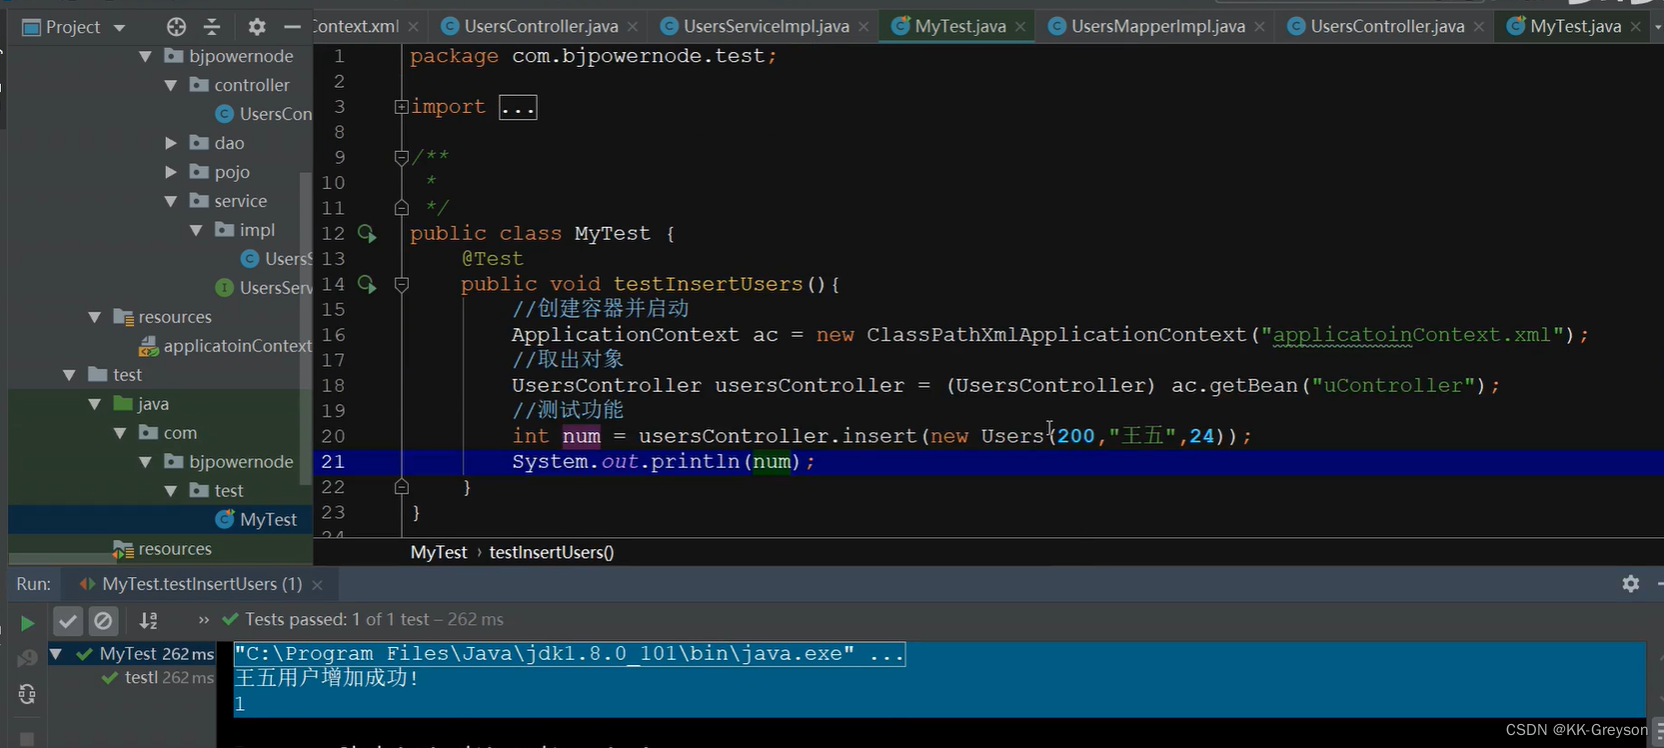The image size is (1664, 748).
Task: Click line number 21 in gutter
Action: [333, 462]
